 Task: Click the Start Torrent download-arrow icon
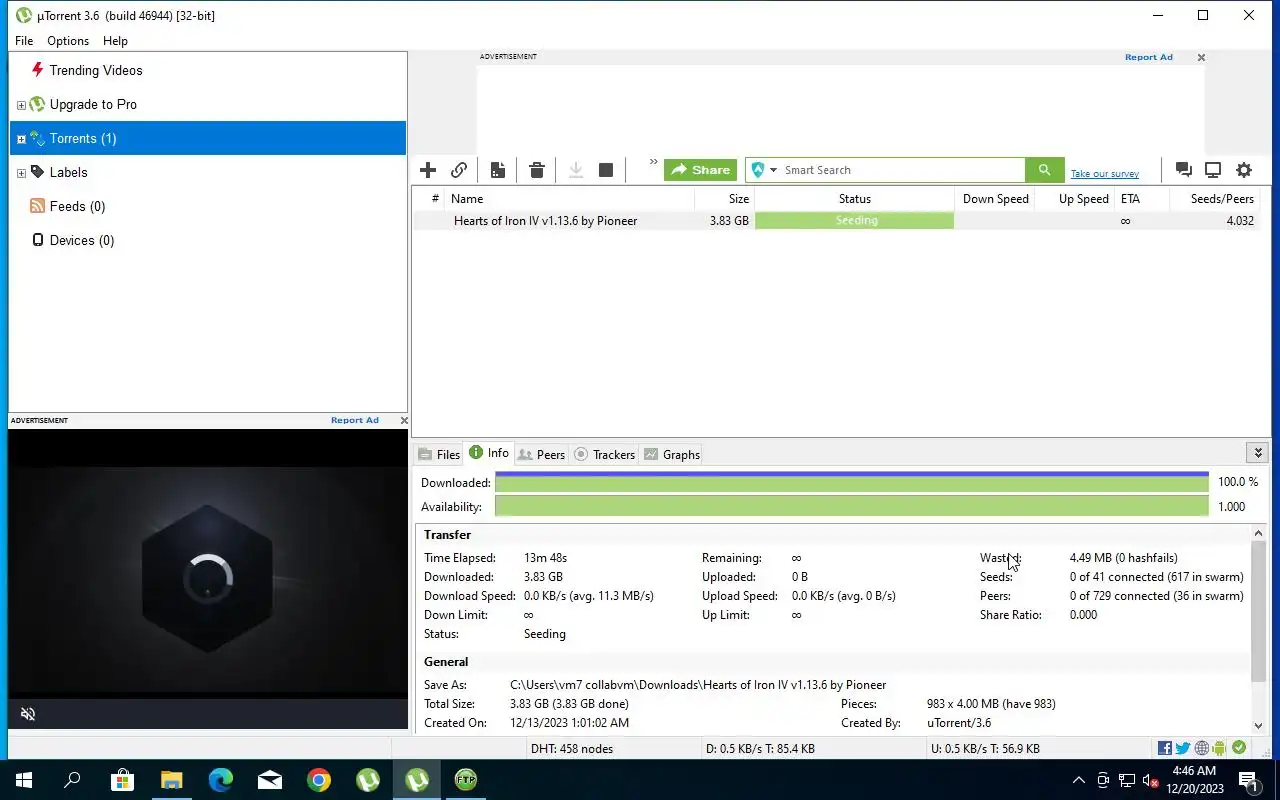[x=576, y=170]
